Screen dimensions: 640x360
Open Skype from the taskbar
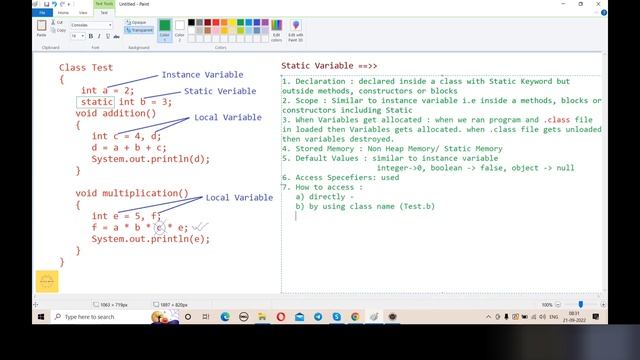(336, 317)
